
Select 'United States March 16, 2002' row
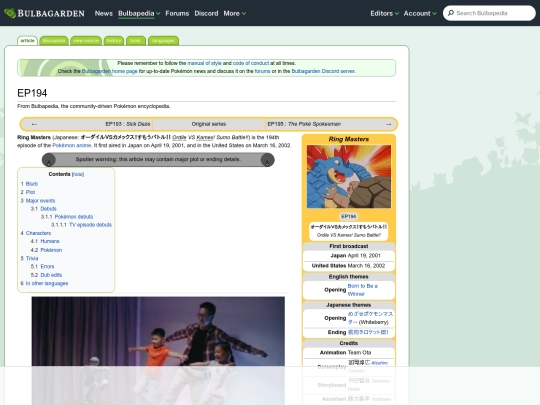point(349,266)
